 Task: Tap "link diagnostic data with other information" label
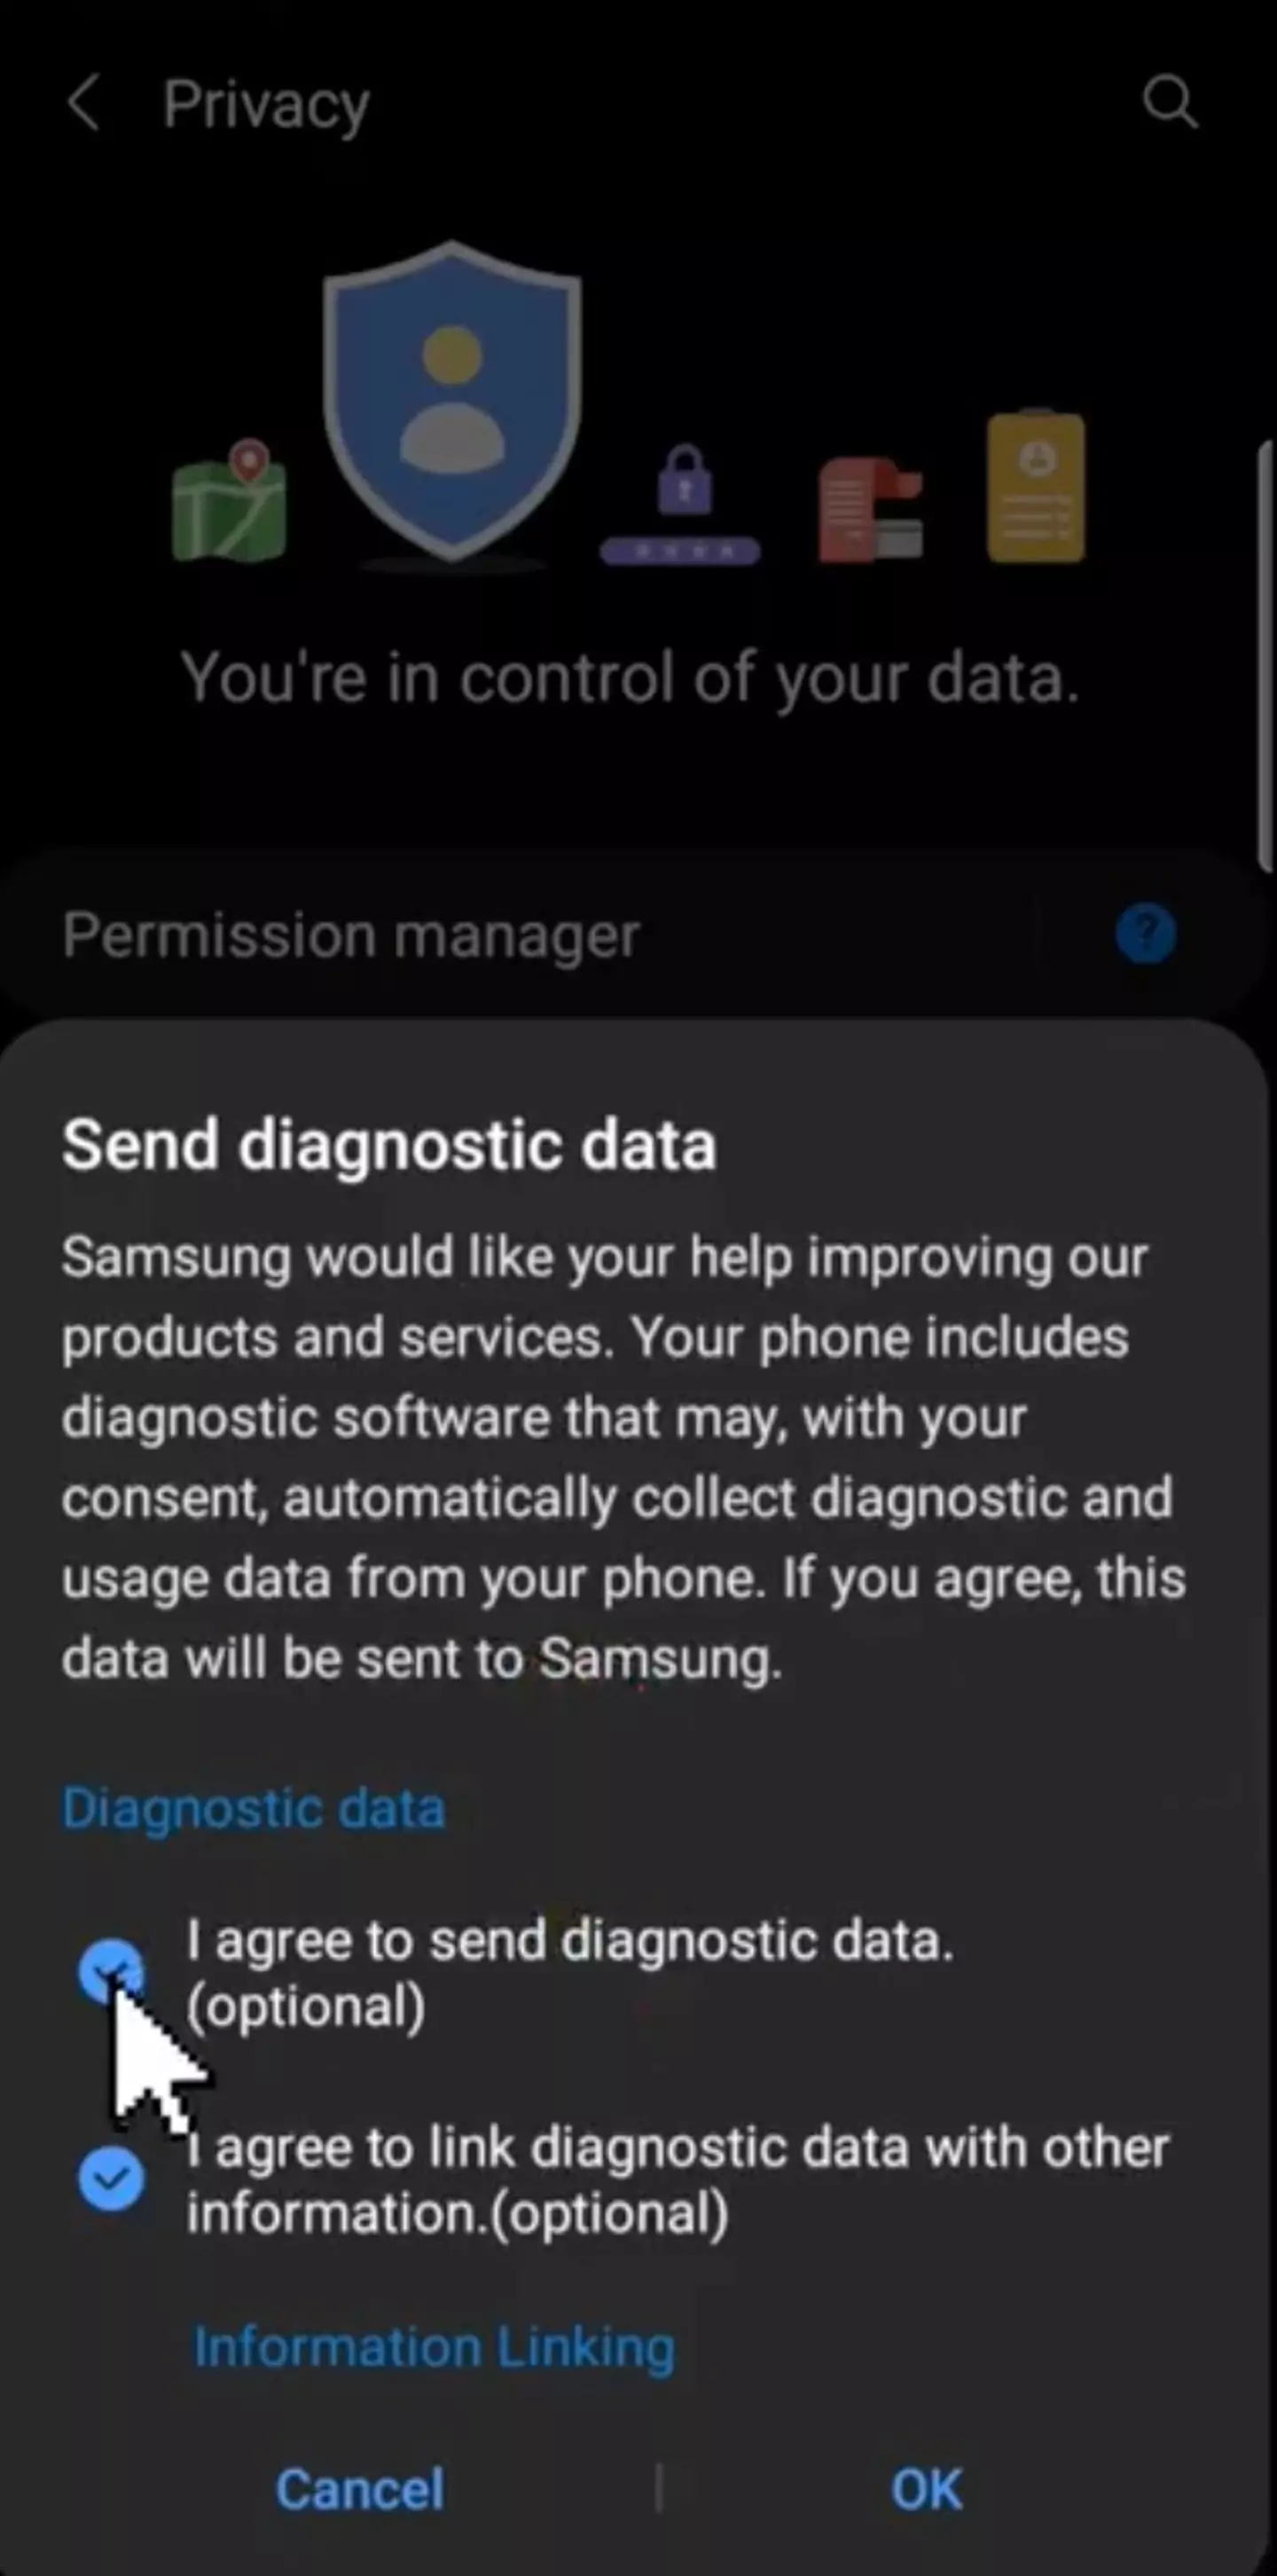(677, 2180)
